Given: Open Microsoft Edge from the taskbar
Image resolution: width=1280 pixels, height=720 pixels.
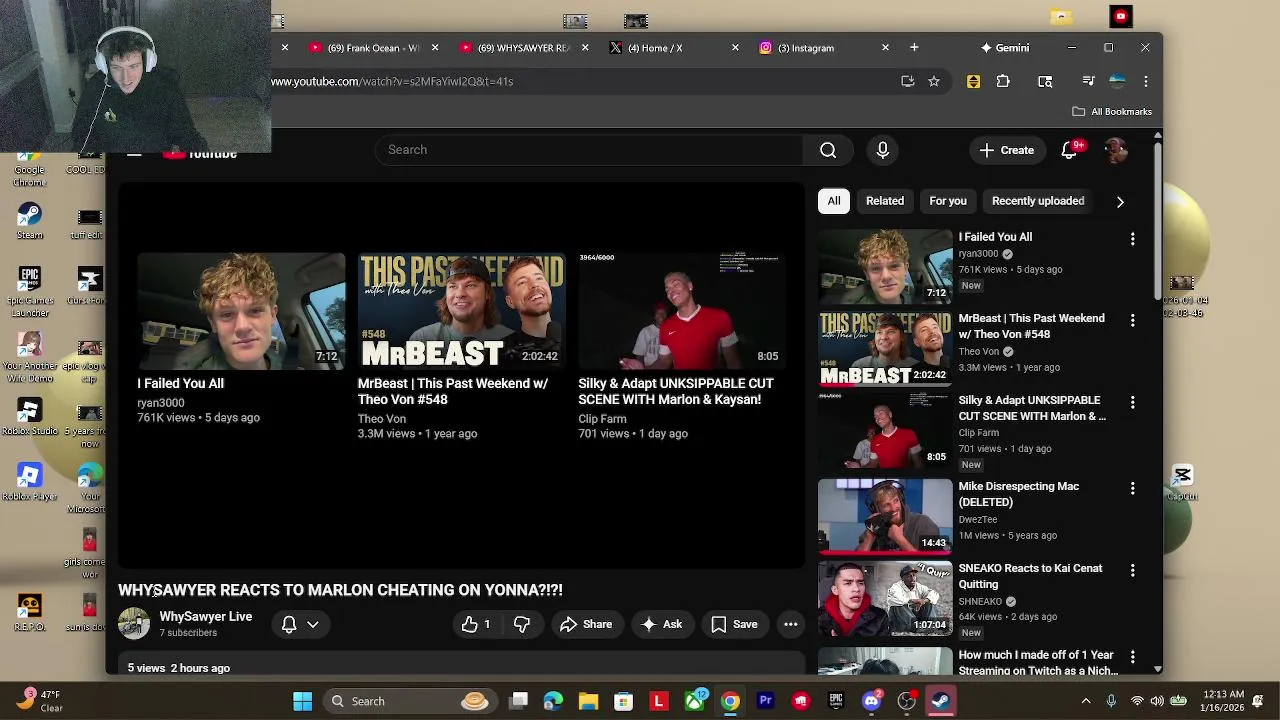Looking at the screenshot, I should coord(553,701).
